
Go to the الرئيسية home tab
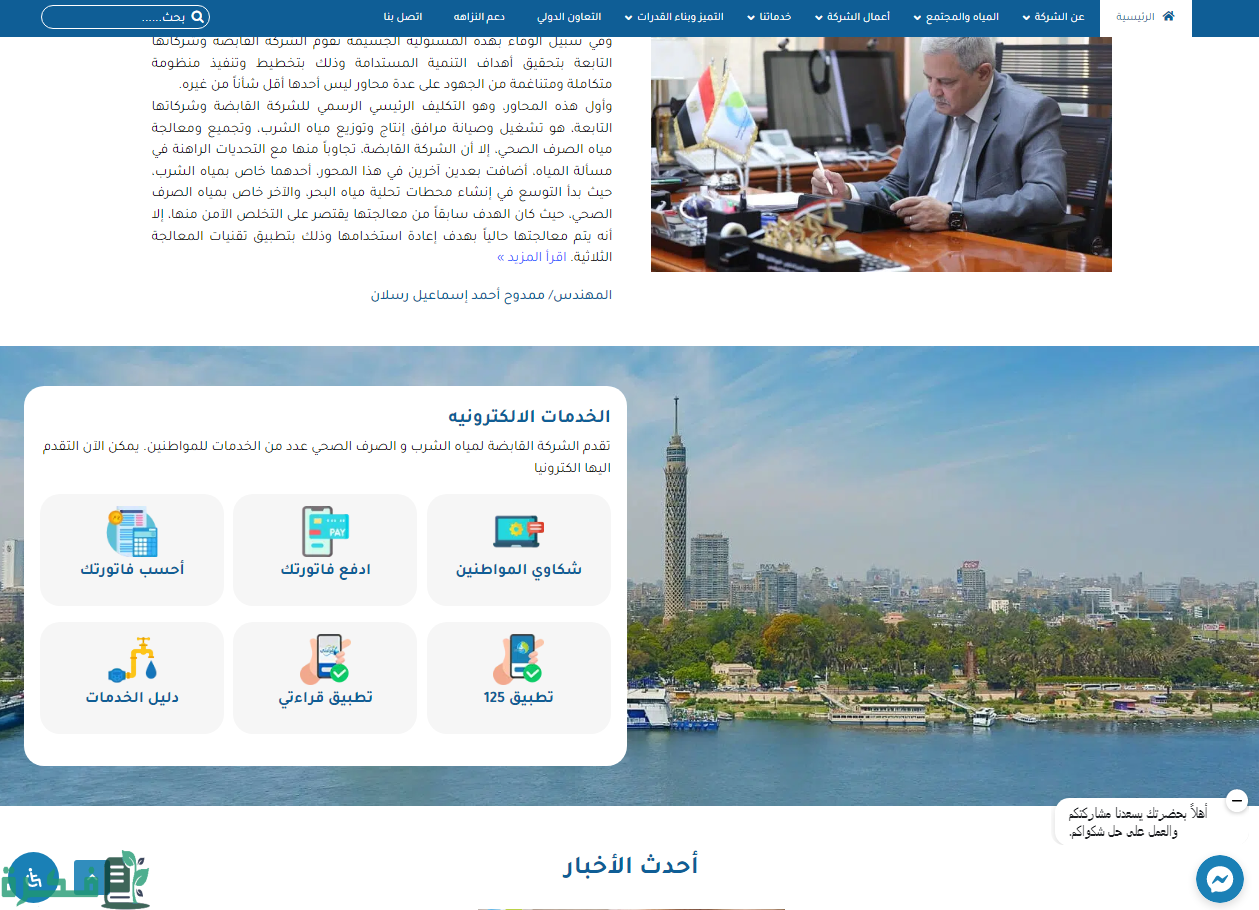coord(1145,17)
